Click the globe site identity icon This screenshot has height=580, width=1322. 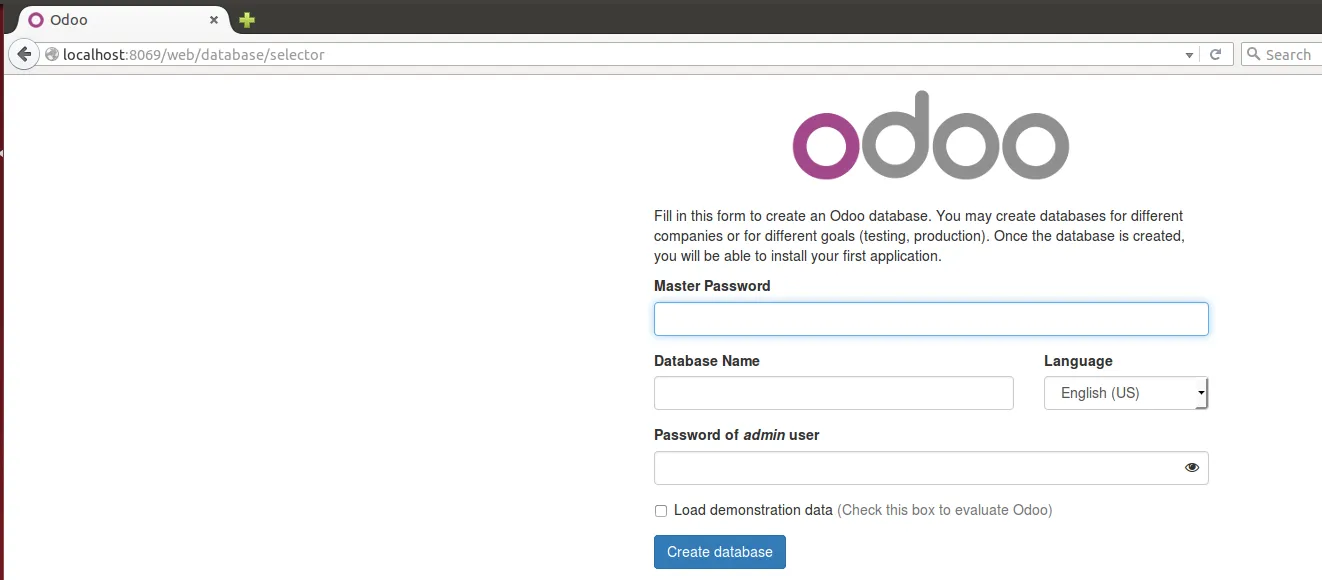[x=52, y=55]
